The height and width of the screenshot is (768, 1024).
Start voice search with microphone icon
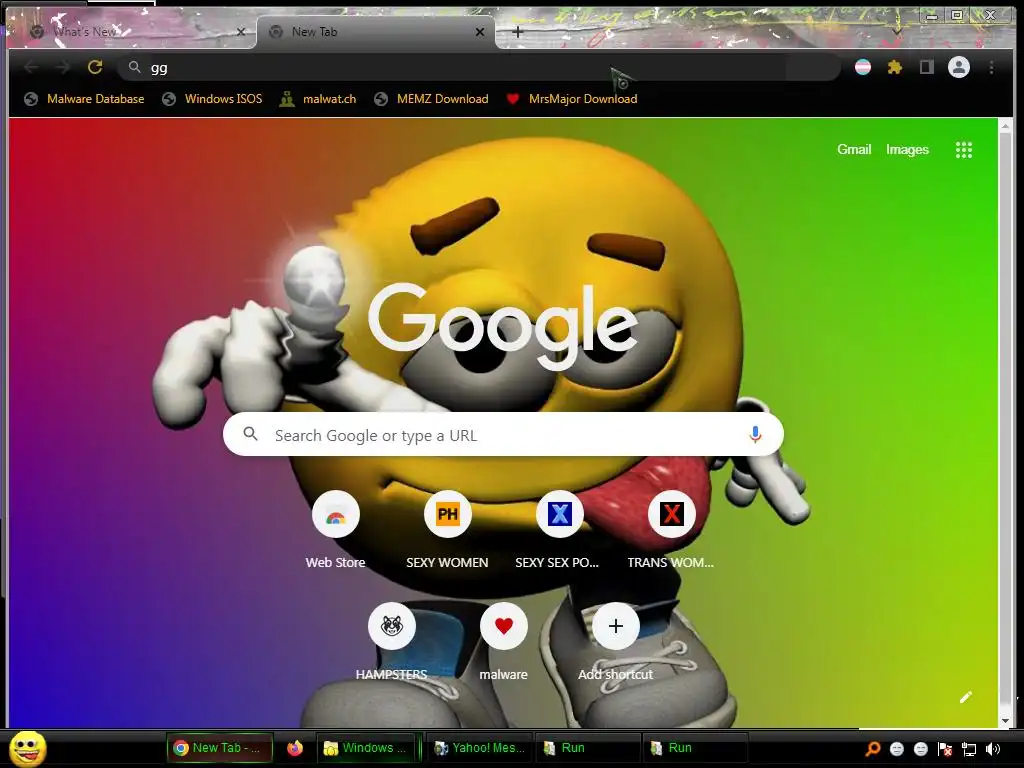coord(755,434)
